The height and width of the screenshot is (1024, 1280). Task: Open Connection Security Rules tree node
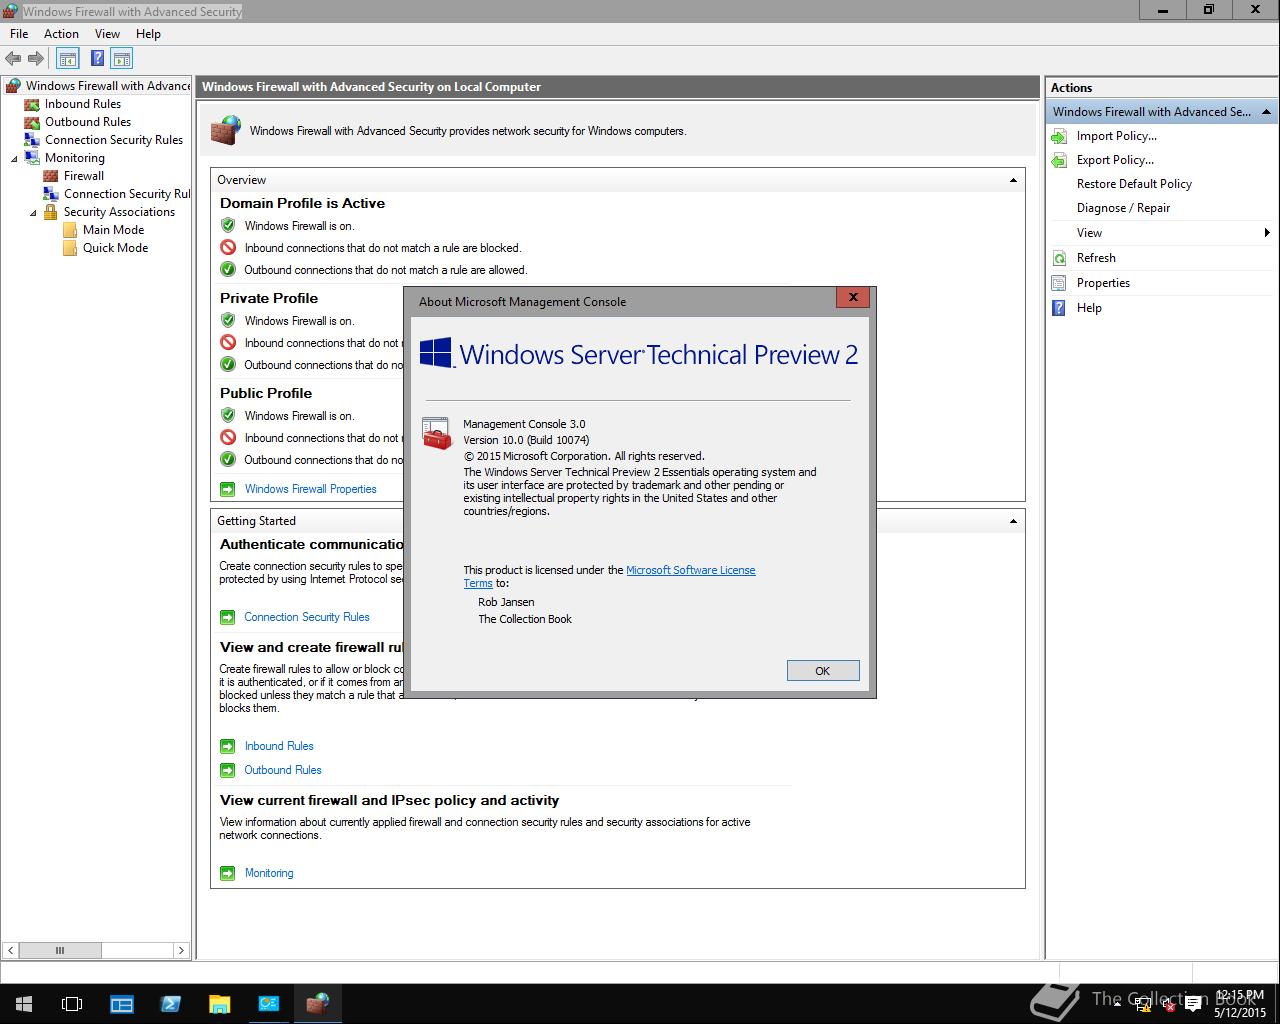[113, 140]
